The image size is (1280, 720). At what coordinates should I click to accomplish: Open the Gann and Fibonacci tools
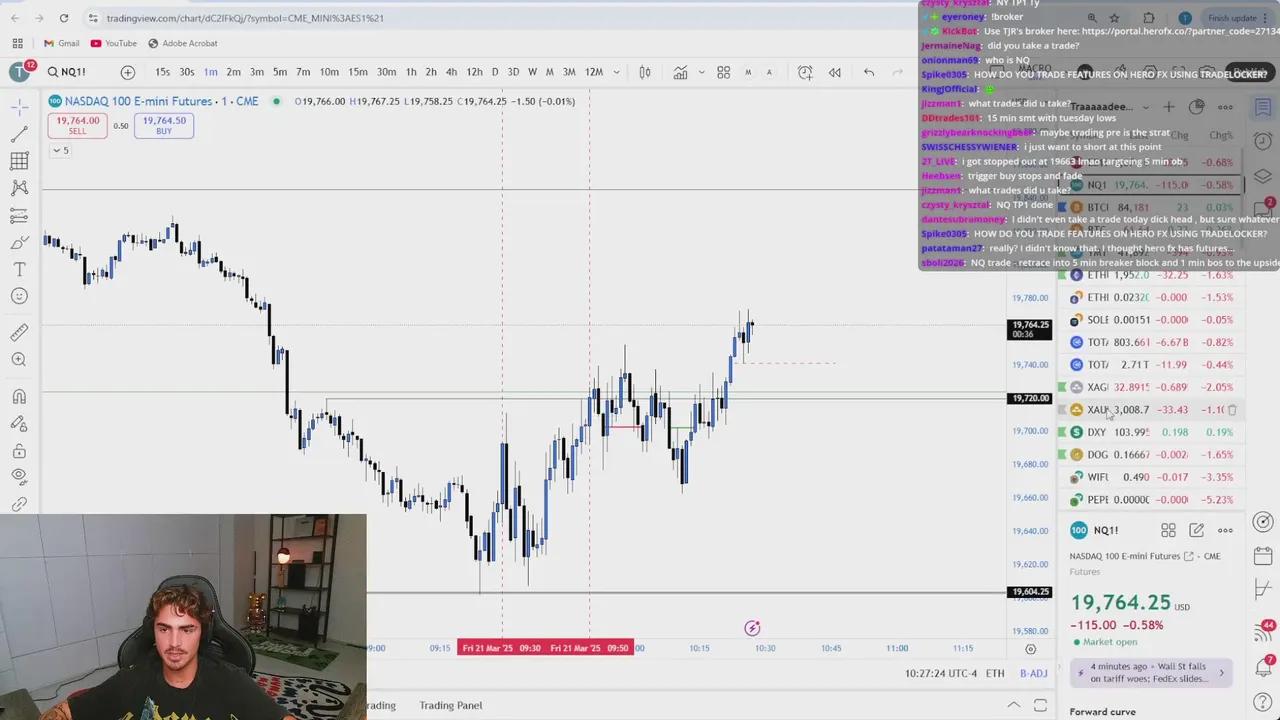click(x=19, y=161)
